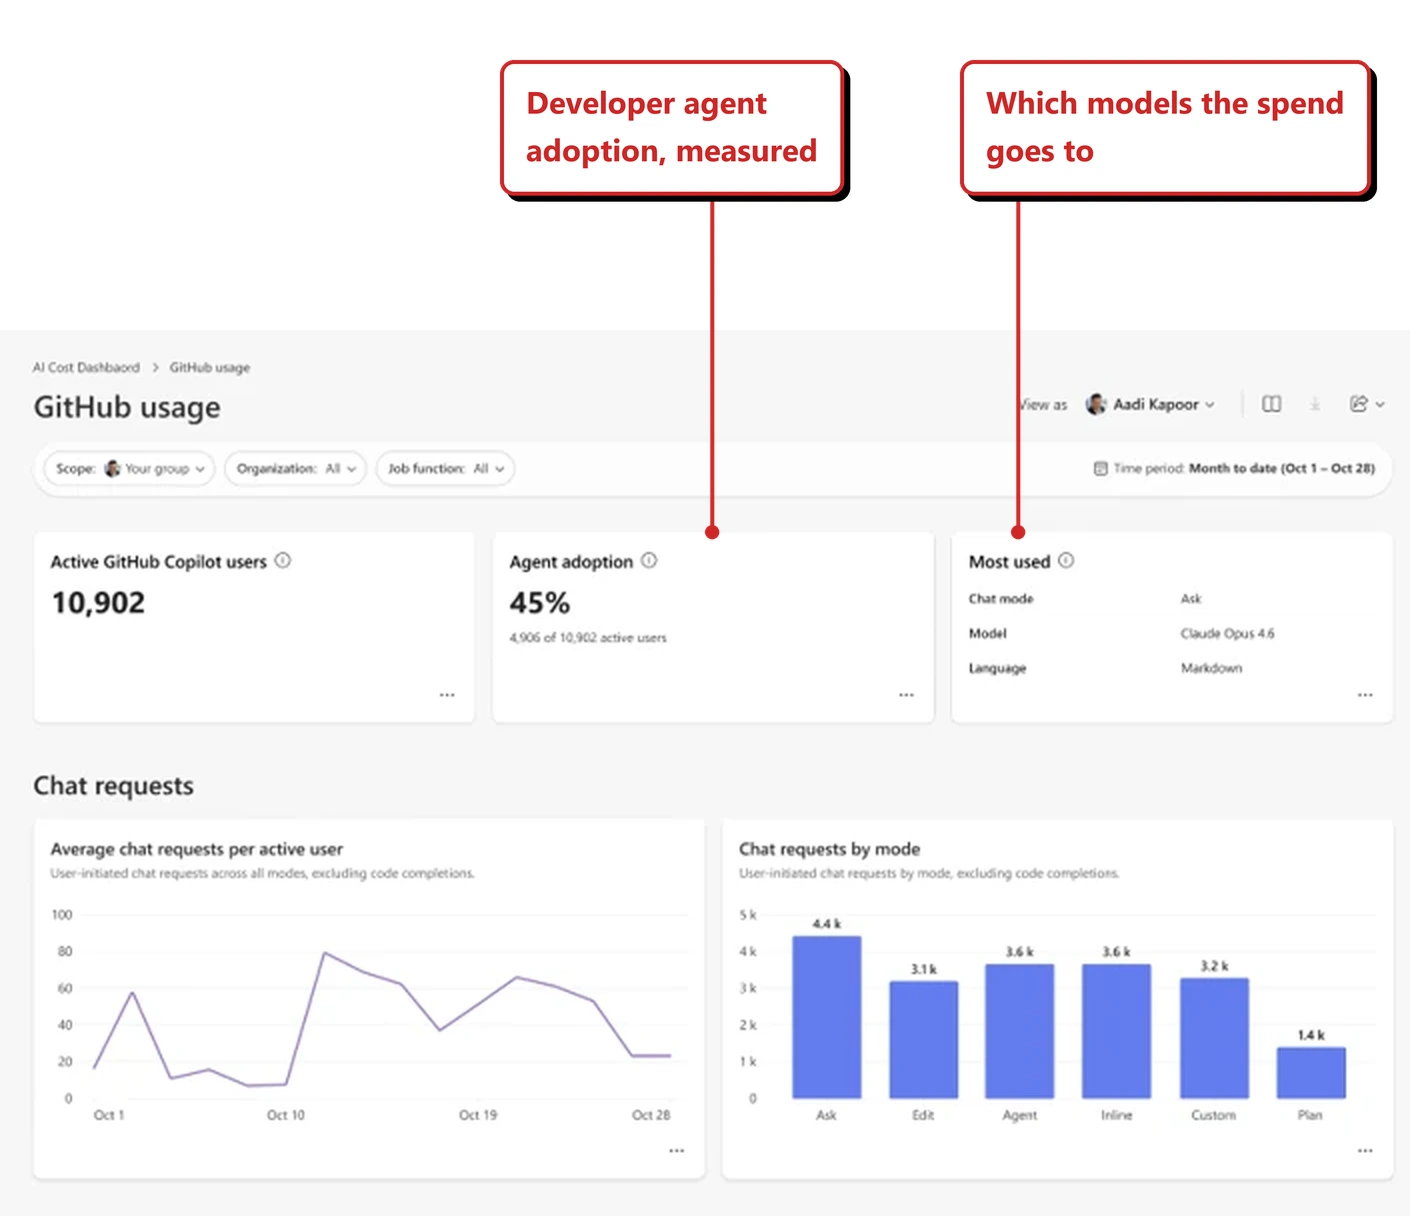
Task: Open more options on Chat requests by mode chart
Action: (x=1365, y=1151)
